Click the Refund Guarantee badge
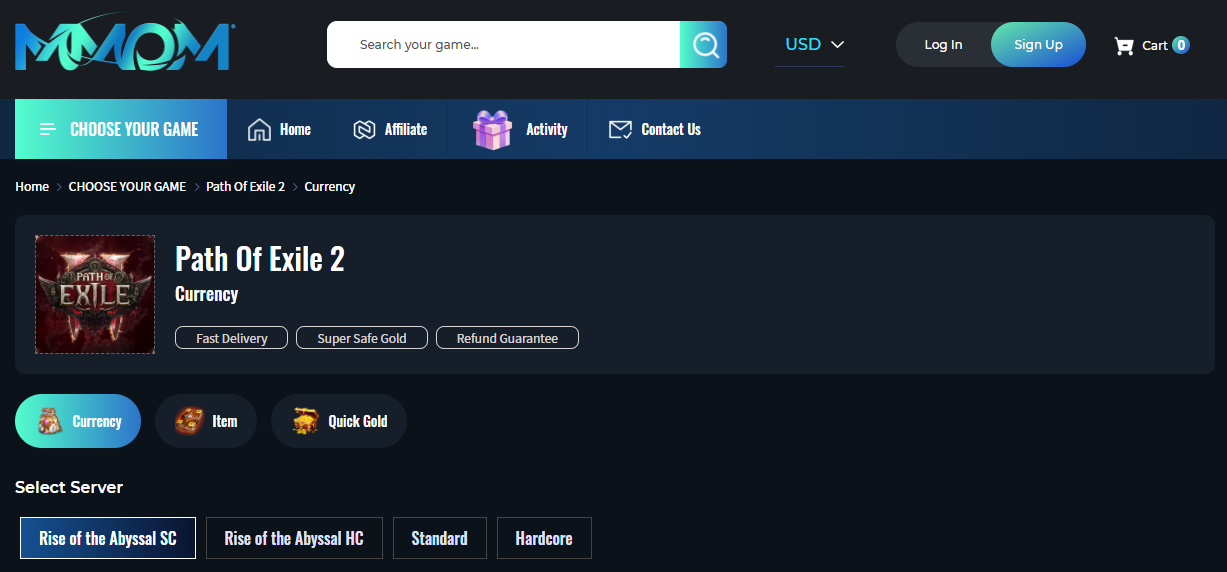Screen dimensions: 1227x572 coord(507,338)
